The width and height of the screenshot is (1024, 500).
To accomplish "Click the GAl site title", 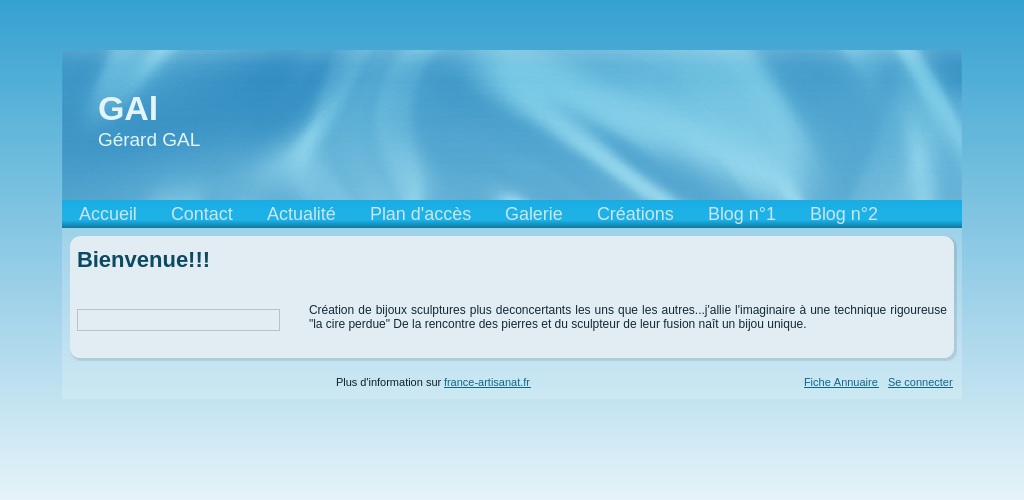I will [128, 108].
